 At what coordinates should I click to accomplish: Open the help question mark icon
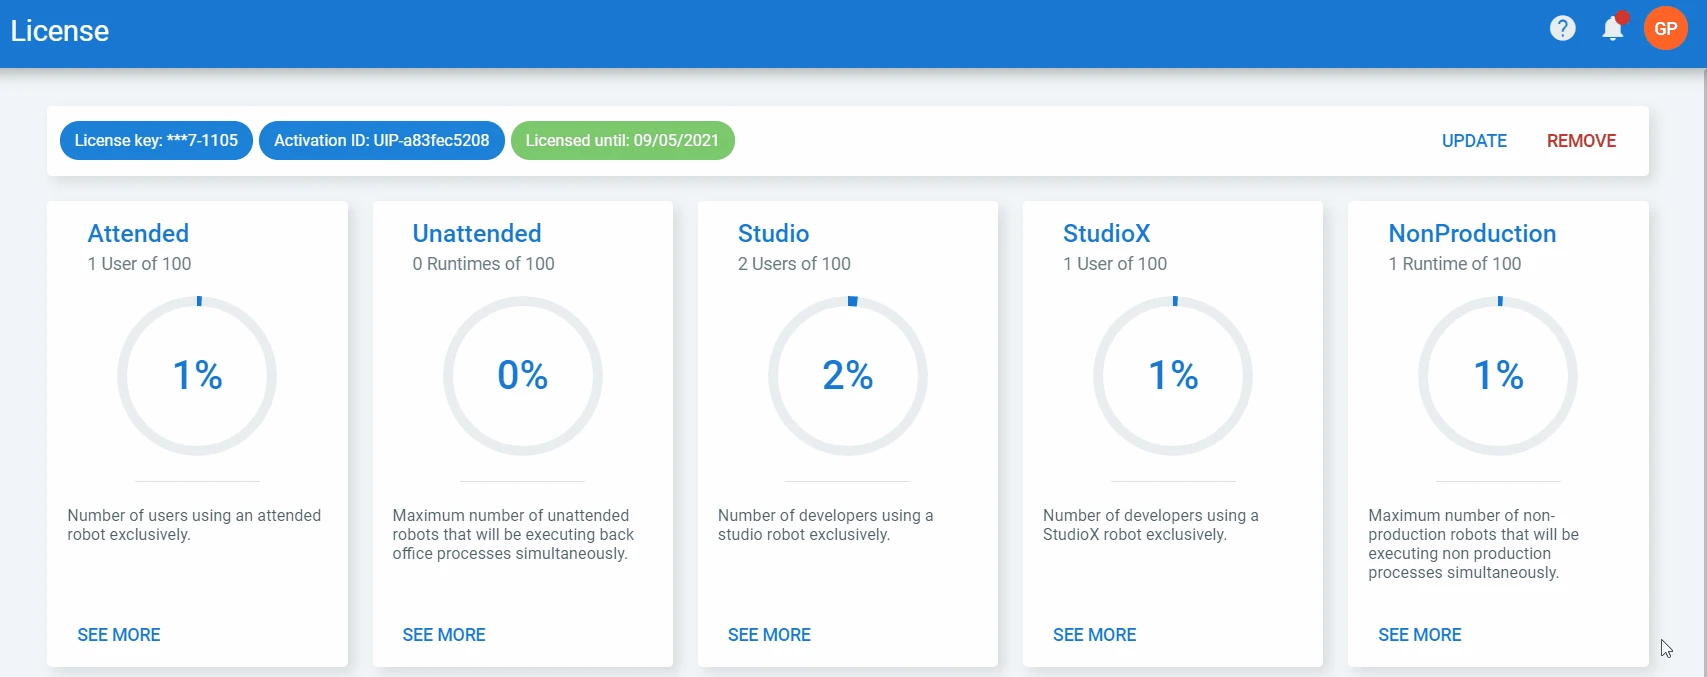(x=1563, y=29)
